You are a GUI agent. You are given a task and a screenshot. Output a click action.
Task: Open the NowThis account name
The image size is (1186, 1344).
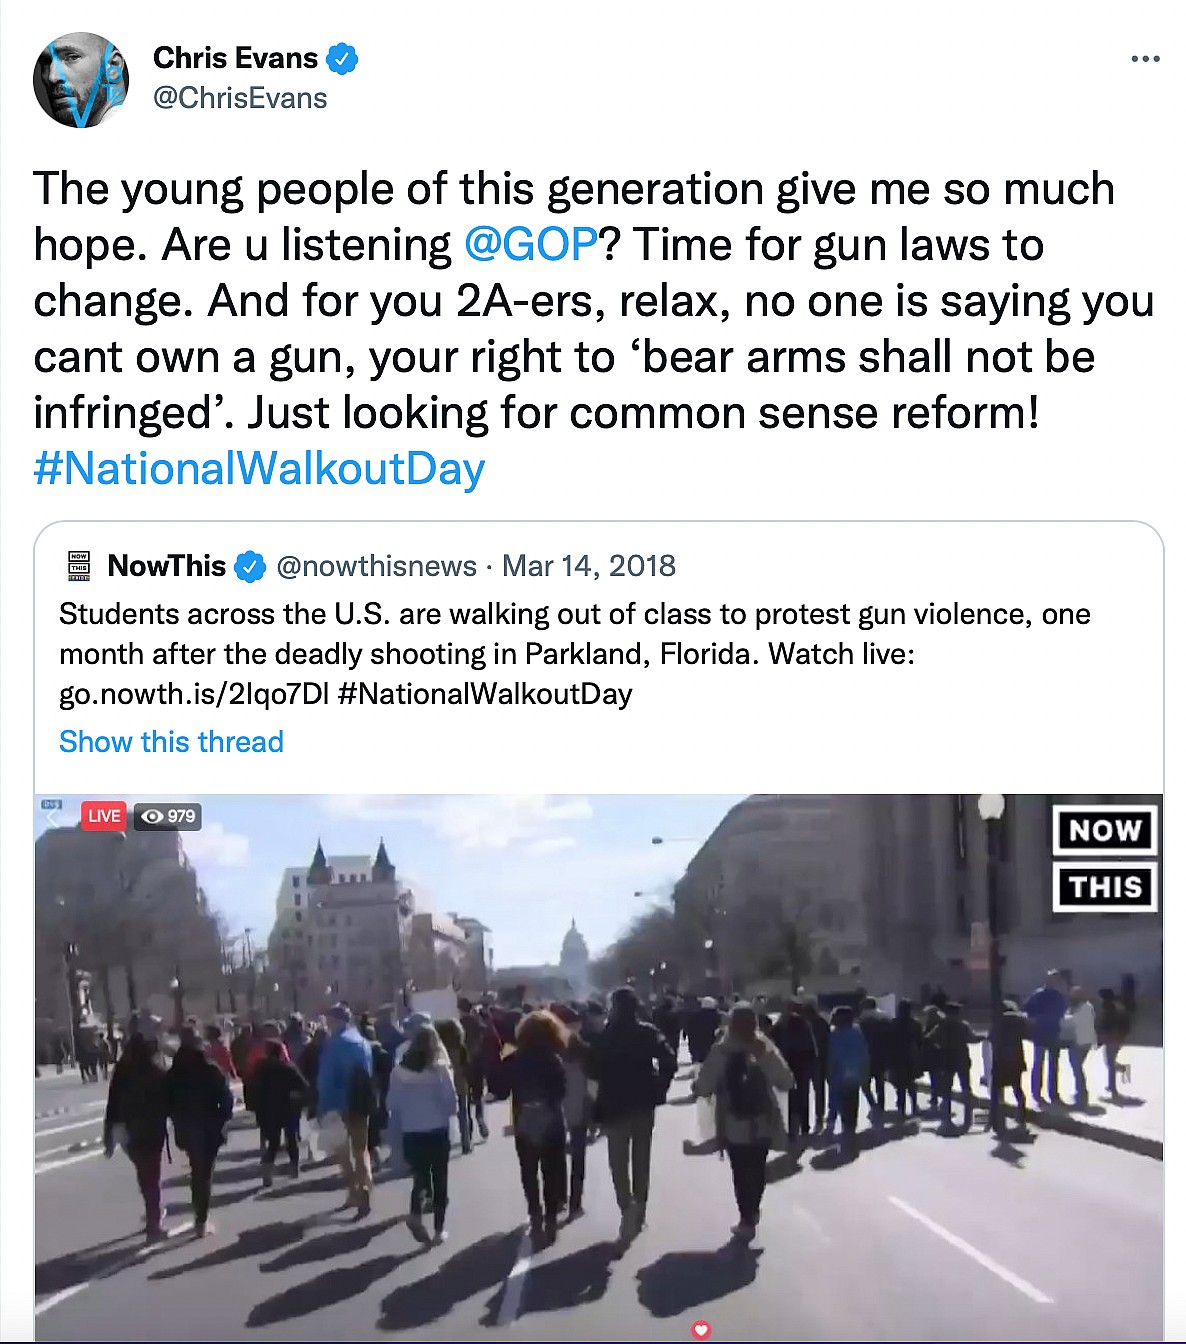[x=167, y=566]
